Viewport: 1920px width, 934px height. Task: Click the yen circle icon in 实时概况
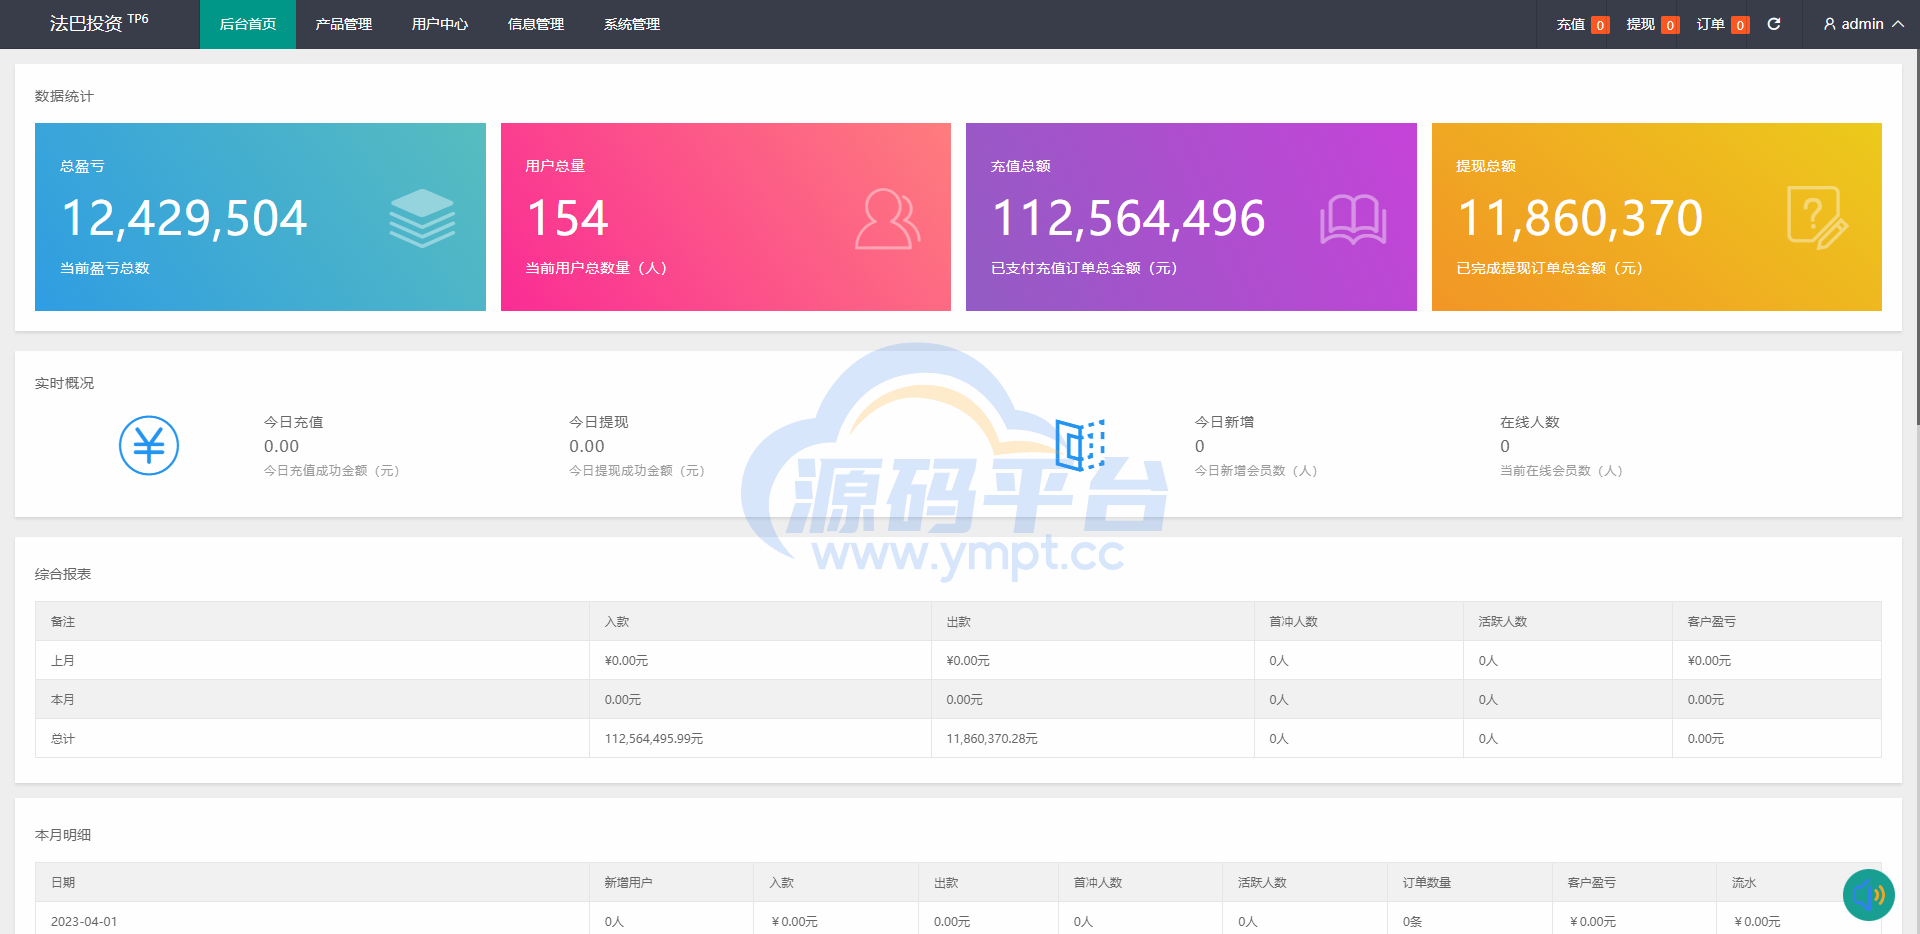[149, 445]
